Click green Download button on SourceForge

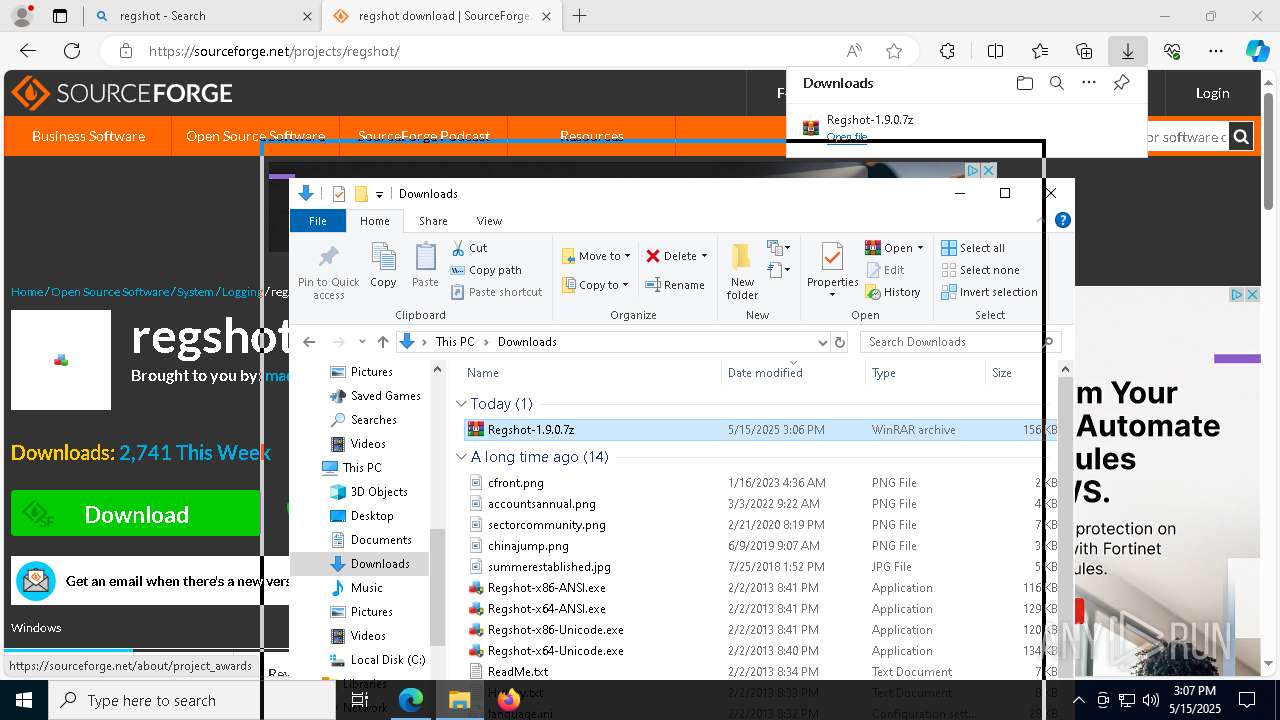(136, 514)
